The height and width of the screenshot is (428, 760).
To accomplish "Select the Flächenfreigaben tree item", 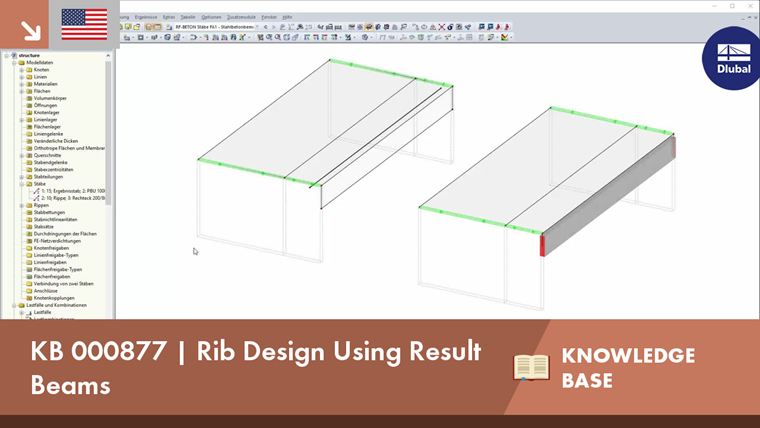I will tap(52, 277).
